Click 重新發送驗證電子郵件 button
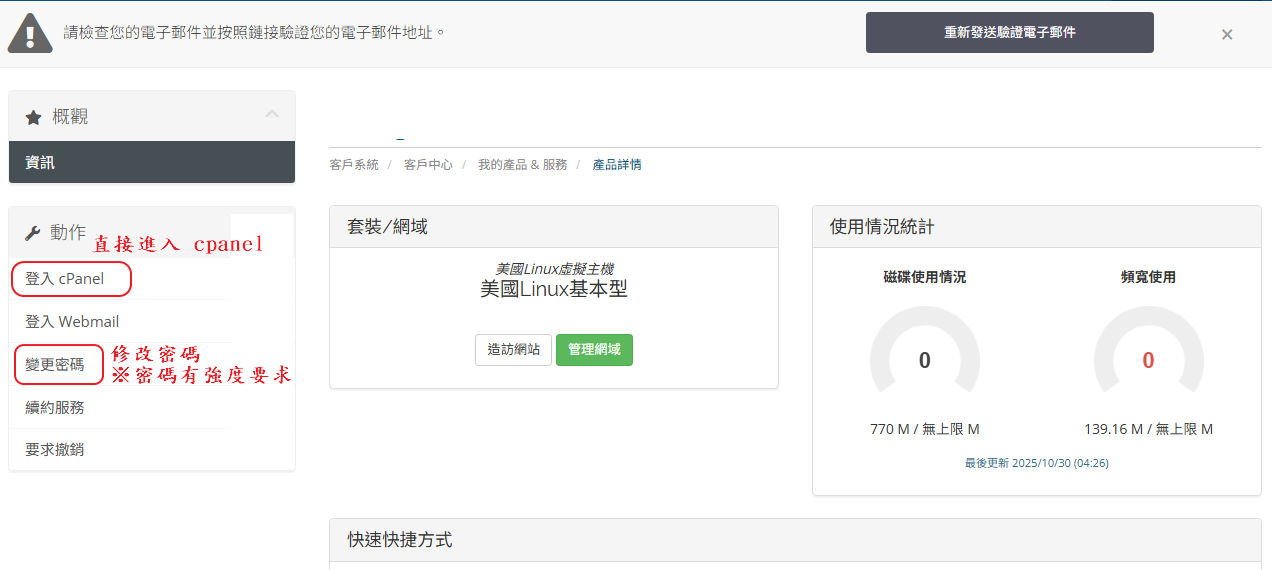Screen dimensions: 1272x570 (1009, 32)
